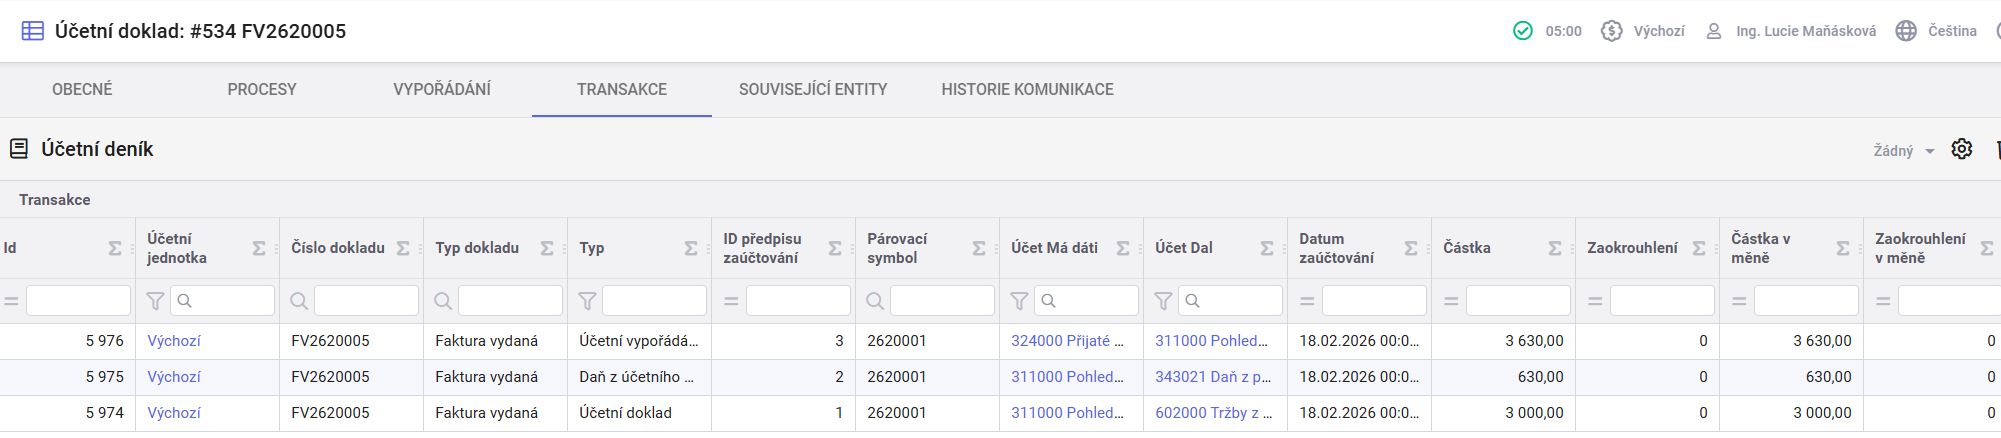Open the Žádný dropdown
Image resolution: width=2001 pixels, height=438 pixels.
pyautogui.click(x=1903, y=150)
